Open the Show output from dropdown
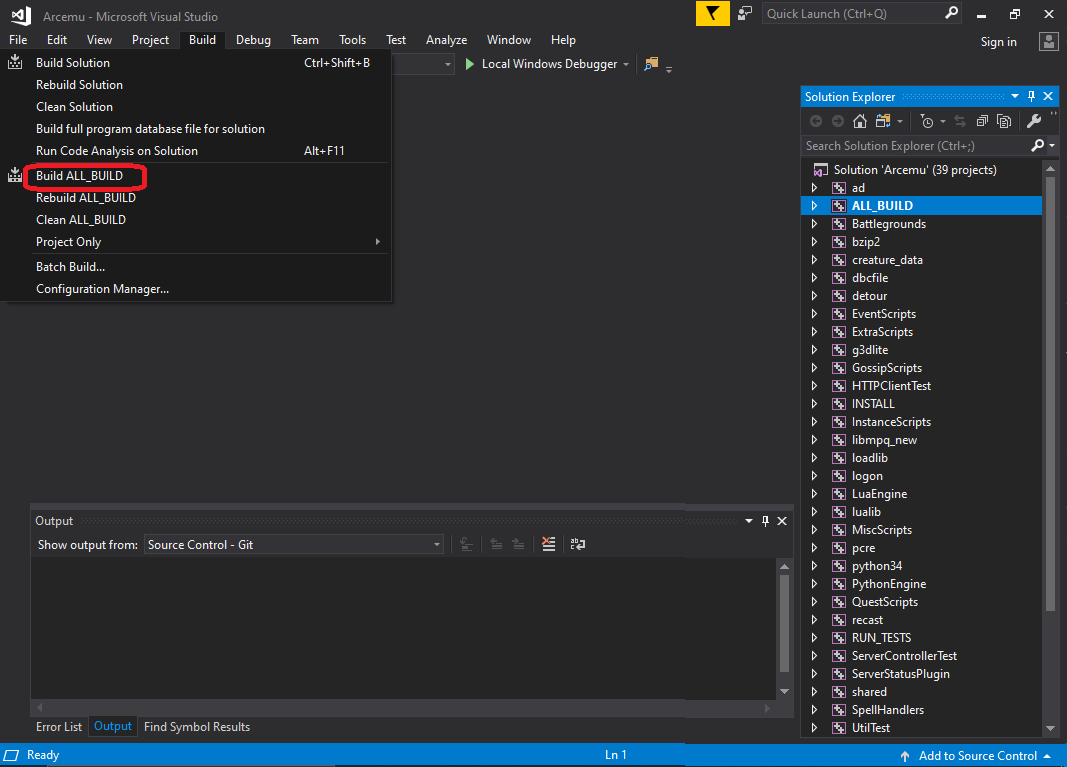The height and width of the screenshot is (767, 1067). coord(435,544)
